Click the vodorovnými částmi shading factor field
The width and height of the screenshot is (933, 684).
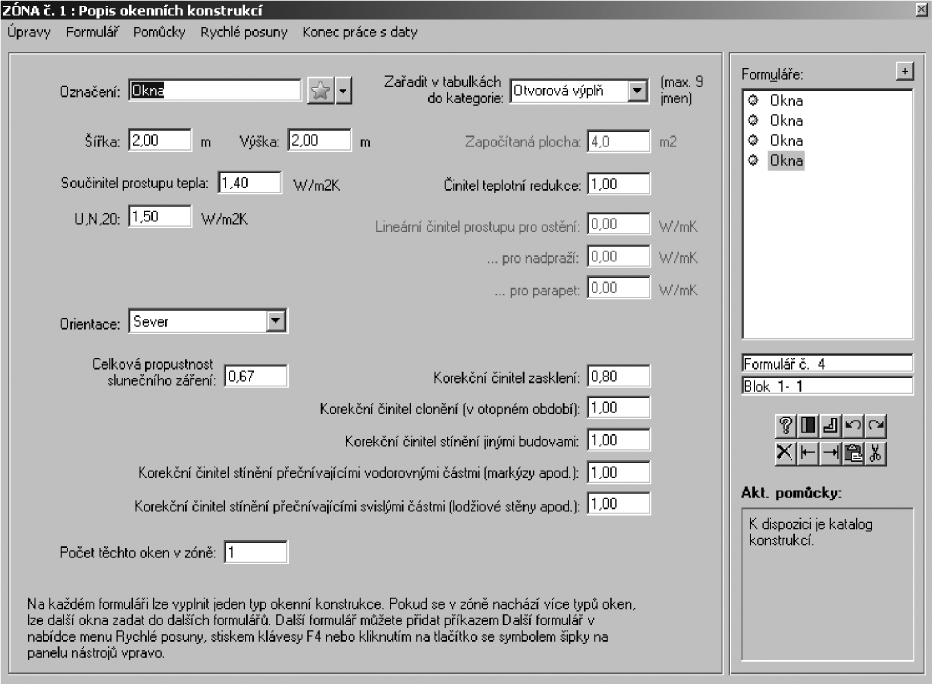coord(619,472)
